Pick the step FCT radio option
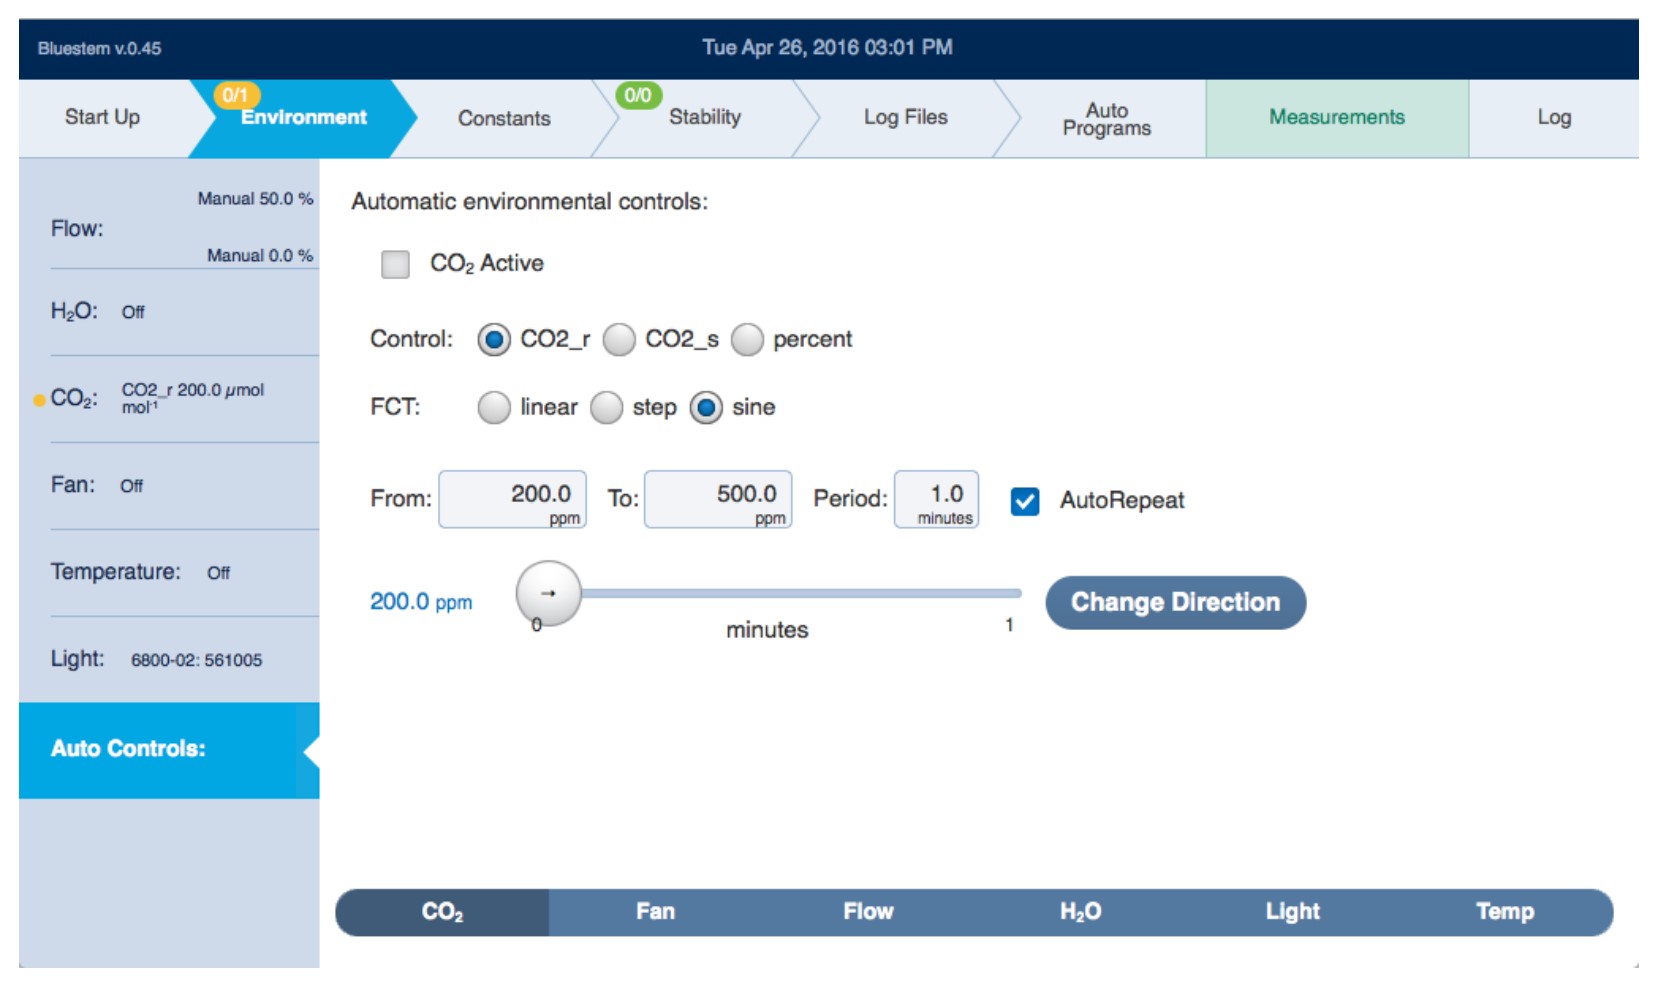The image size is (1671, 986). pos(606,408)
